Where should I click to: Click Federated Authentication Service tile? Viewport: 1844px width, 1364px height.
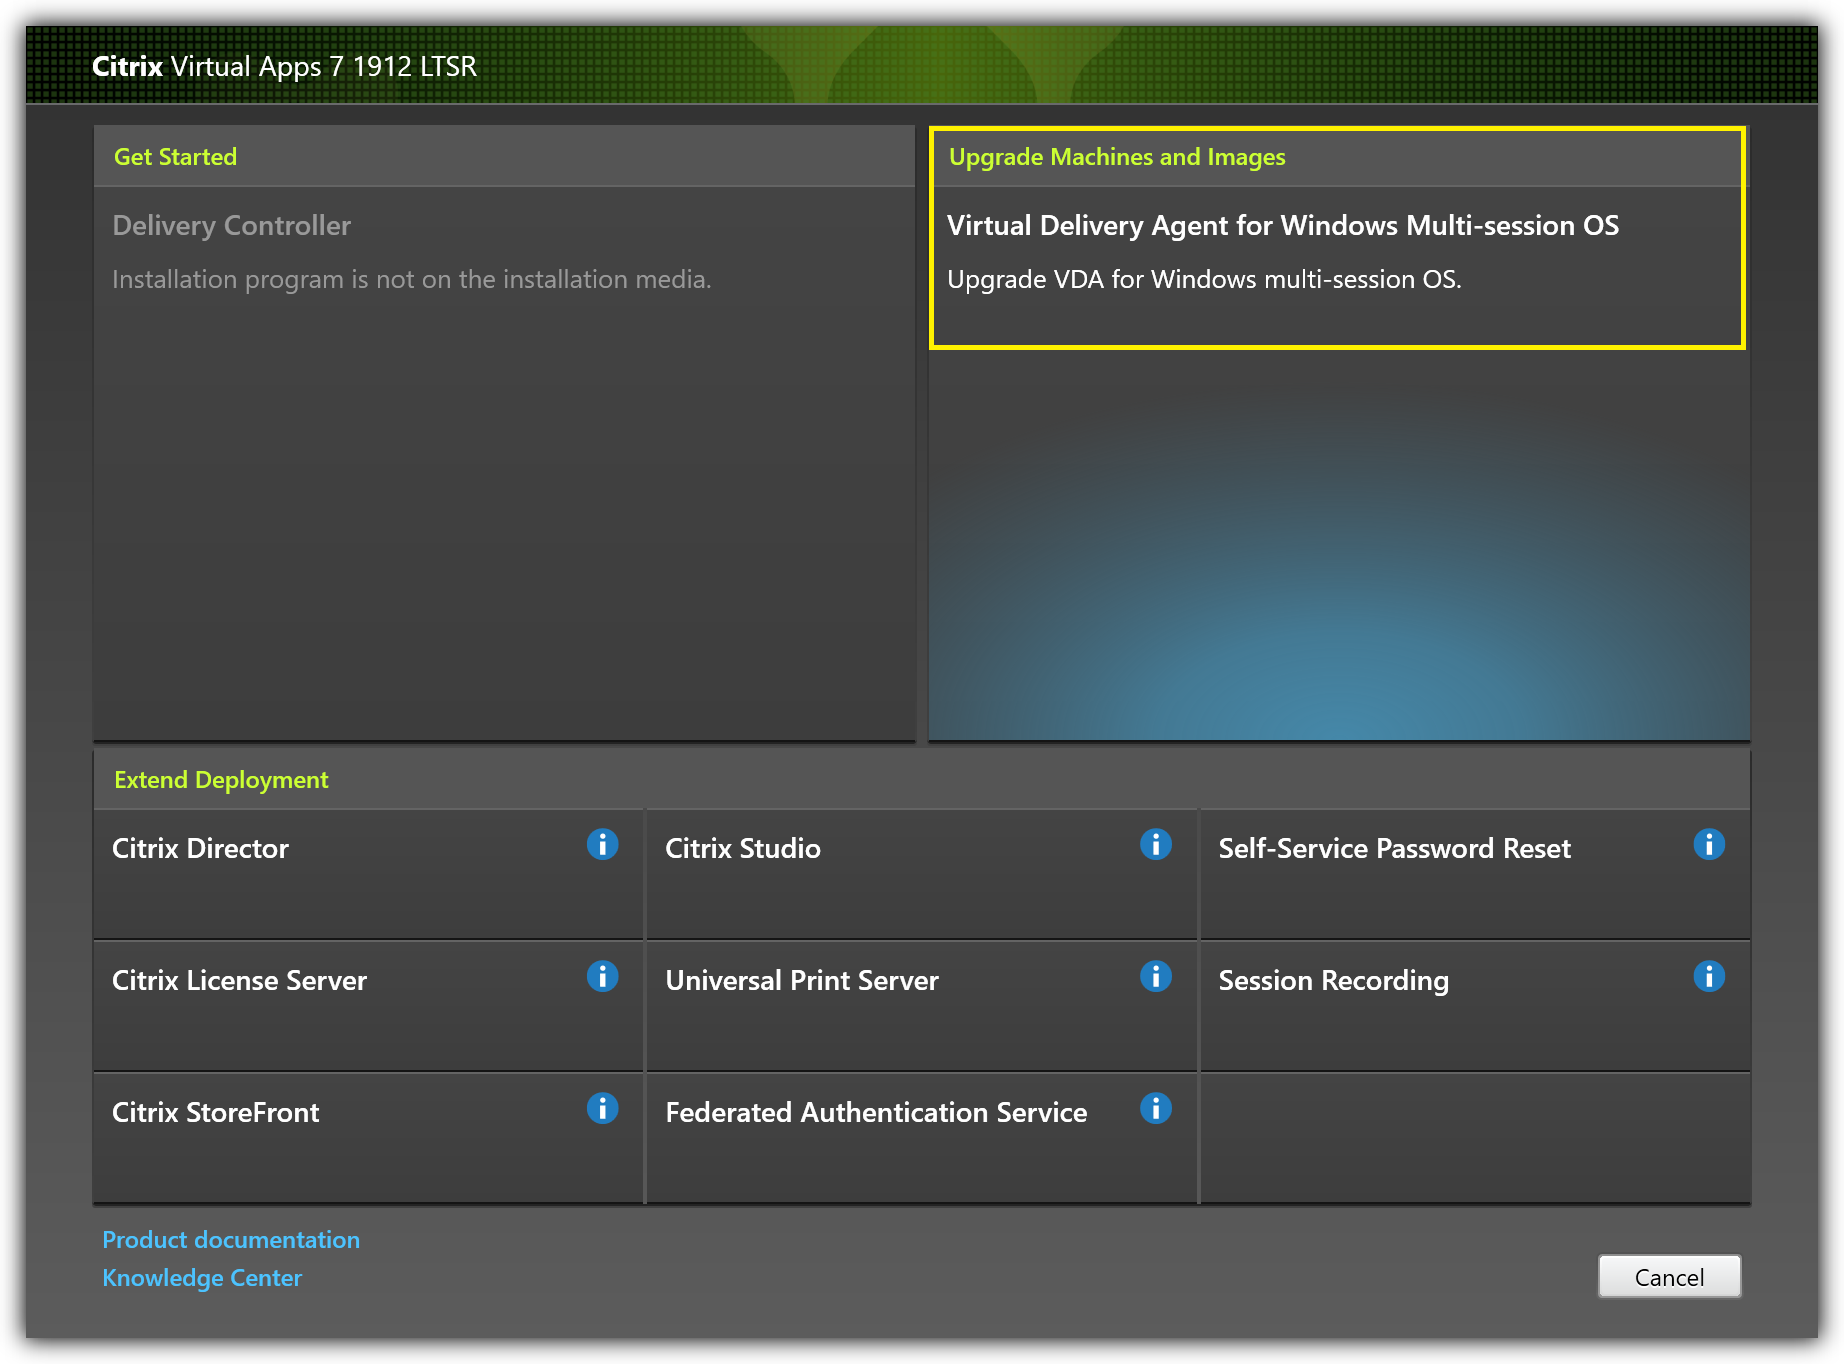coord(875,1113)
